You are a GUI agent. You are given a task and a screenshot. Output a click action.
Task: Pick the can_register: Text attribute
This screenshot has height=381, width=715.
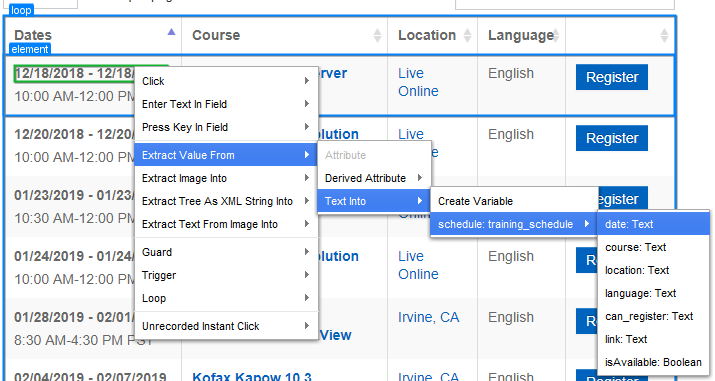pos(653,316)
